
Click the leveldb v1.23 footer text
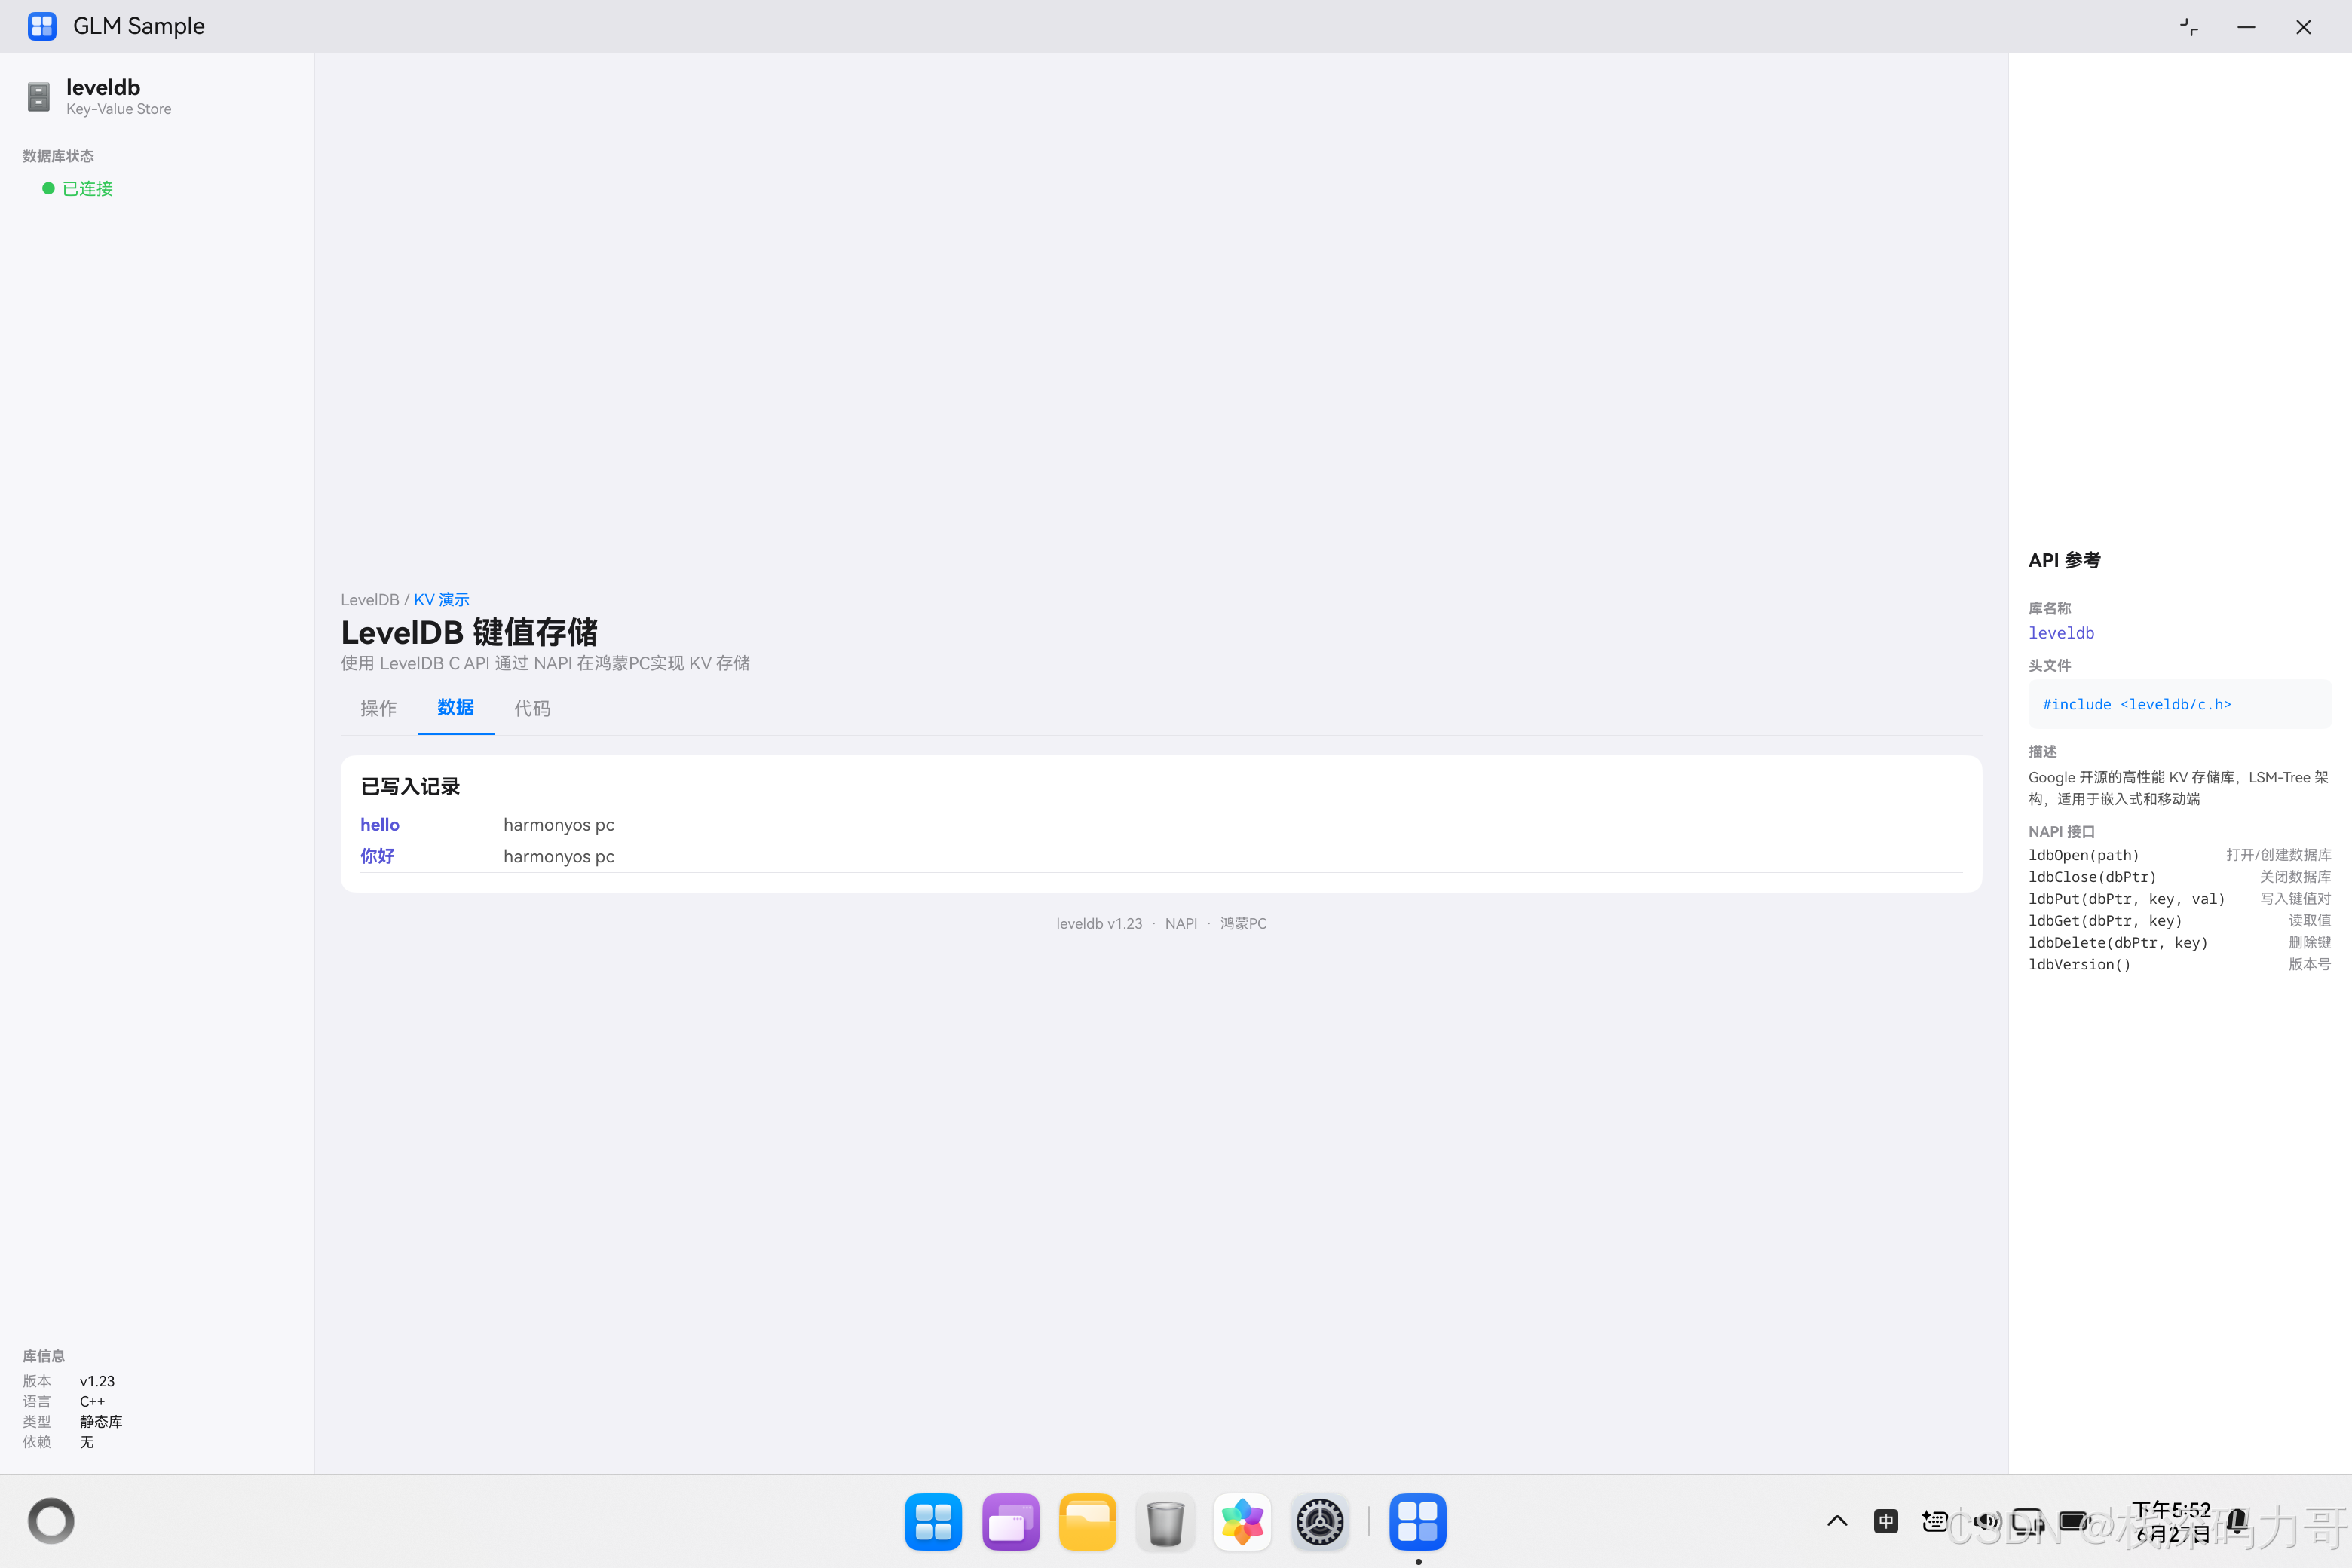pos(1099,923)
